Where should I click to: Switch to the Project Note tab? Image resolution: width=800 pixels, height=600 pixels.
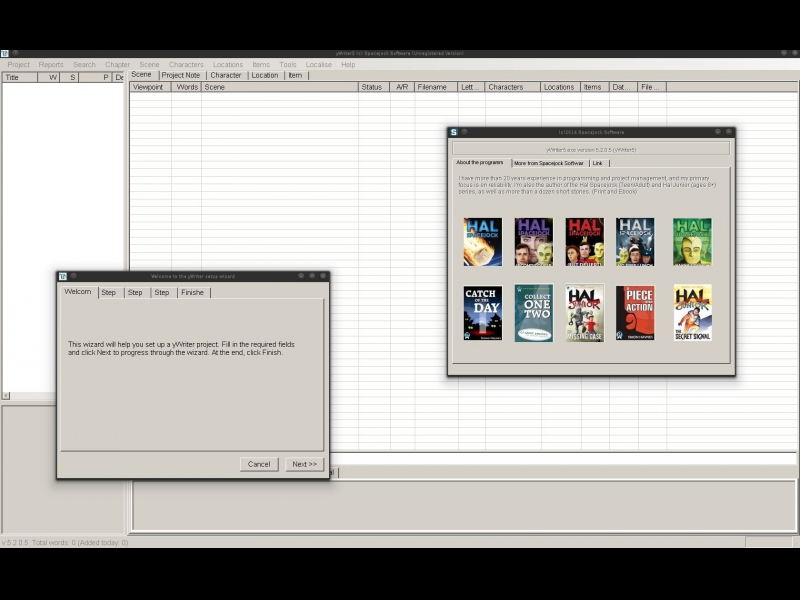[181, 75]
